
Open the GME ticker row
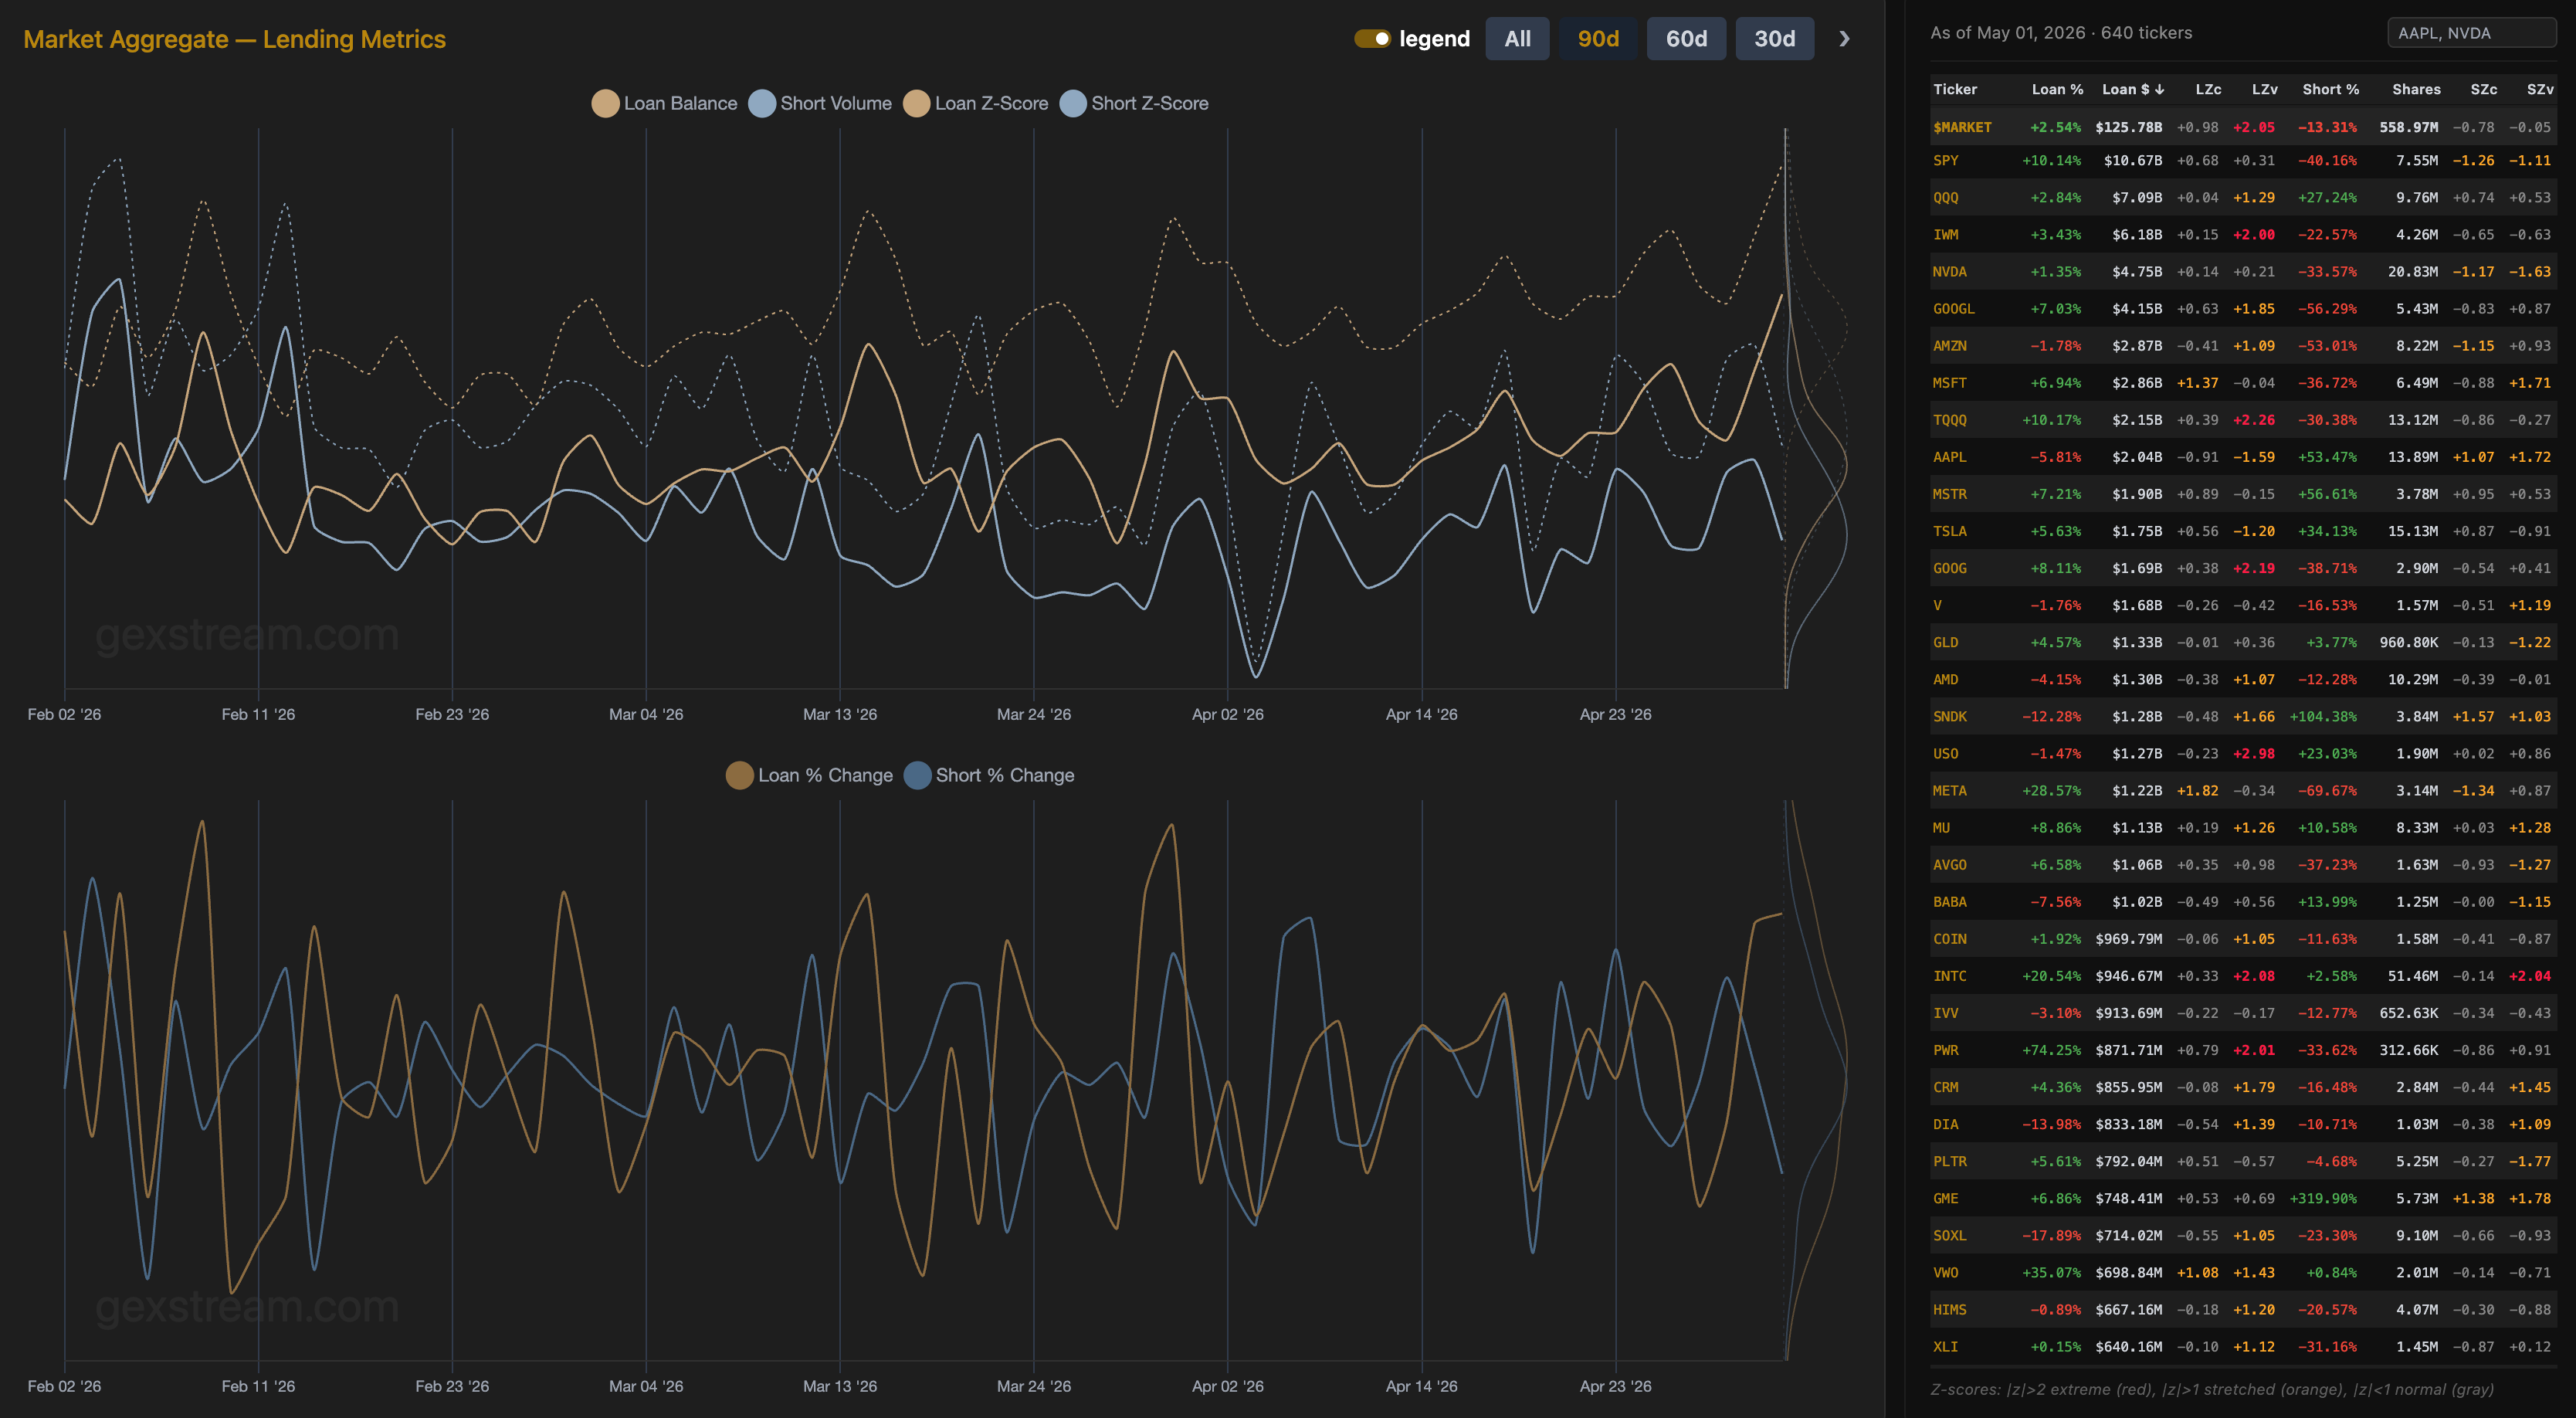pos(2243,1198)
